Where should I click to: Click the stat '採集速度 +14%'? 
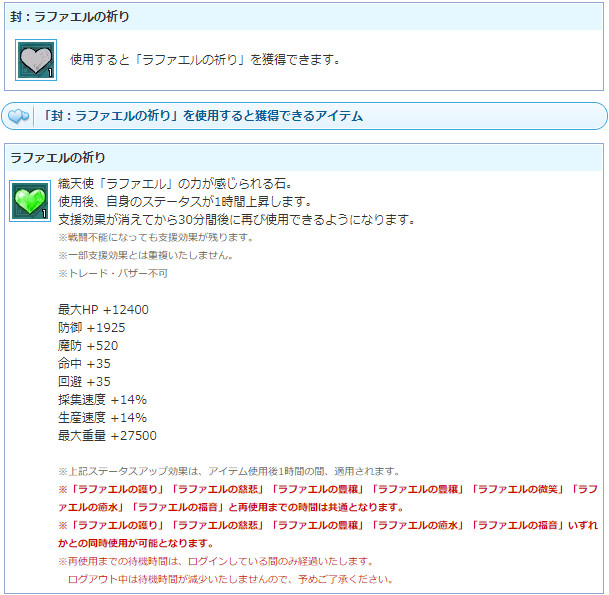coord(103,399)
